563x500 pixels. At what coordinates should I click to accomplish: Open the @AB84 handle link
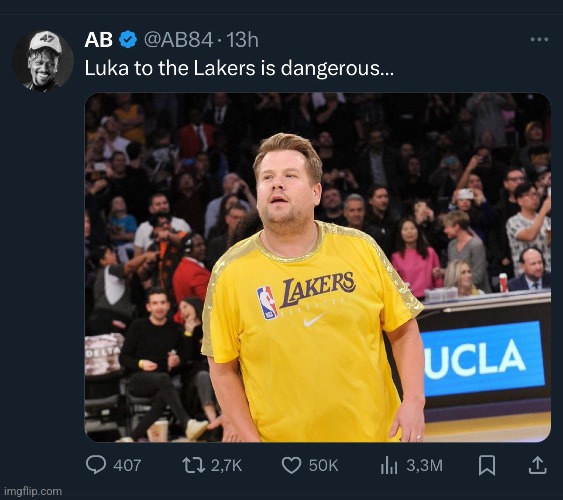178,39
